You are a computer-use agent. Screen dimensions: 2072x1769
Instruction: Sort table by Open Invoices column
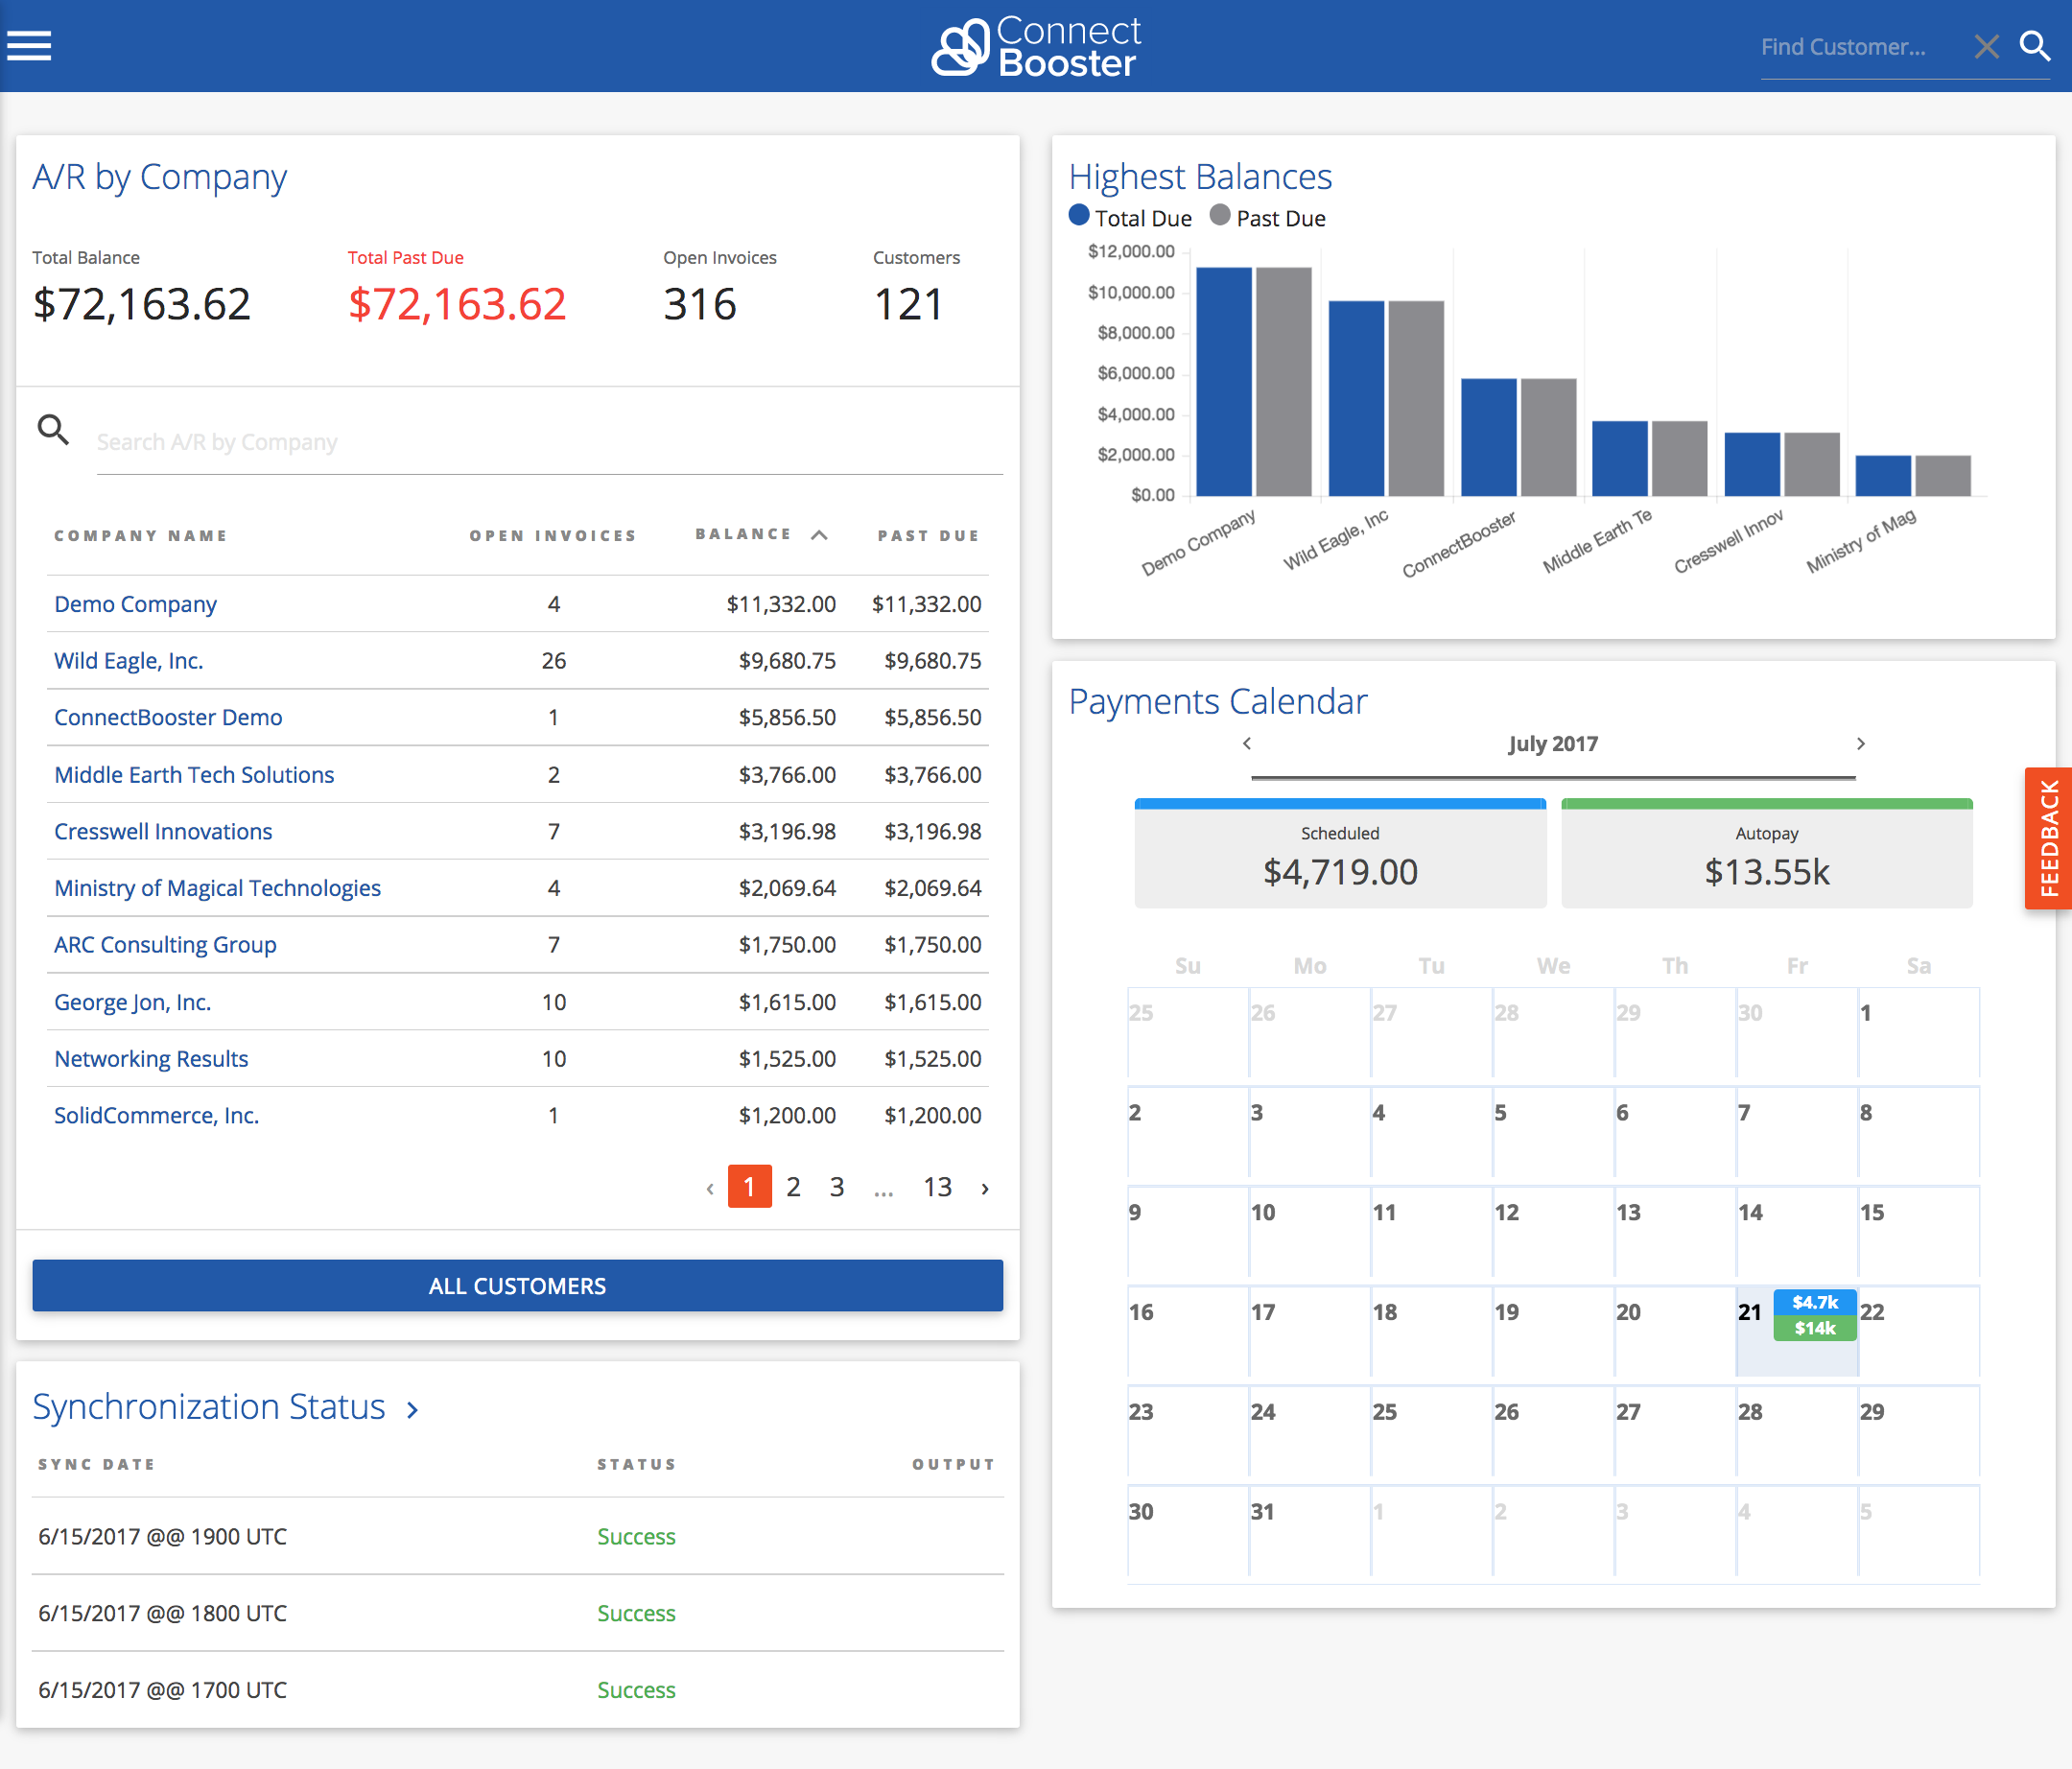pyautogui.click(x=553, y=536)
